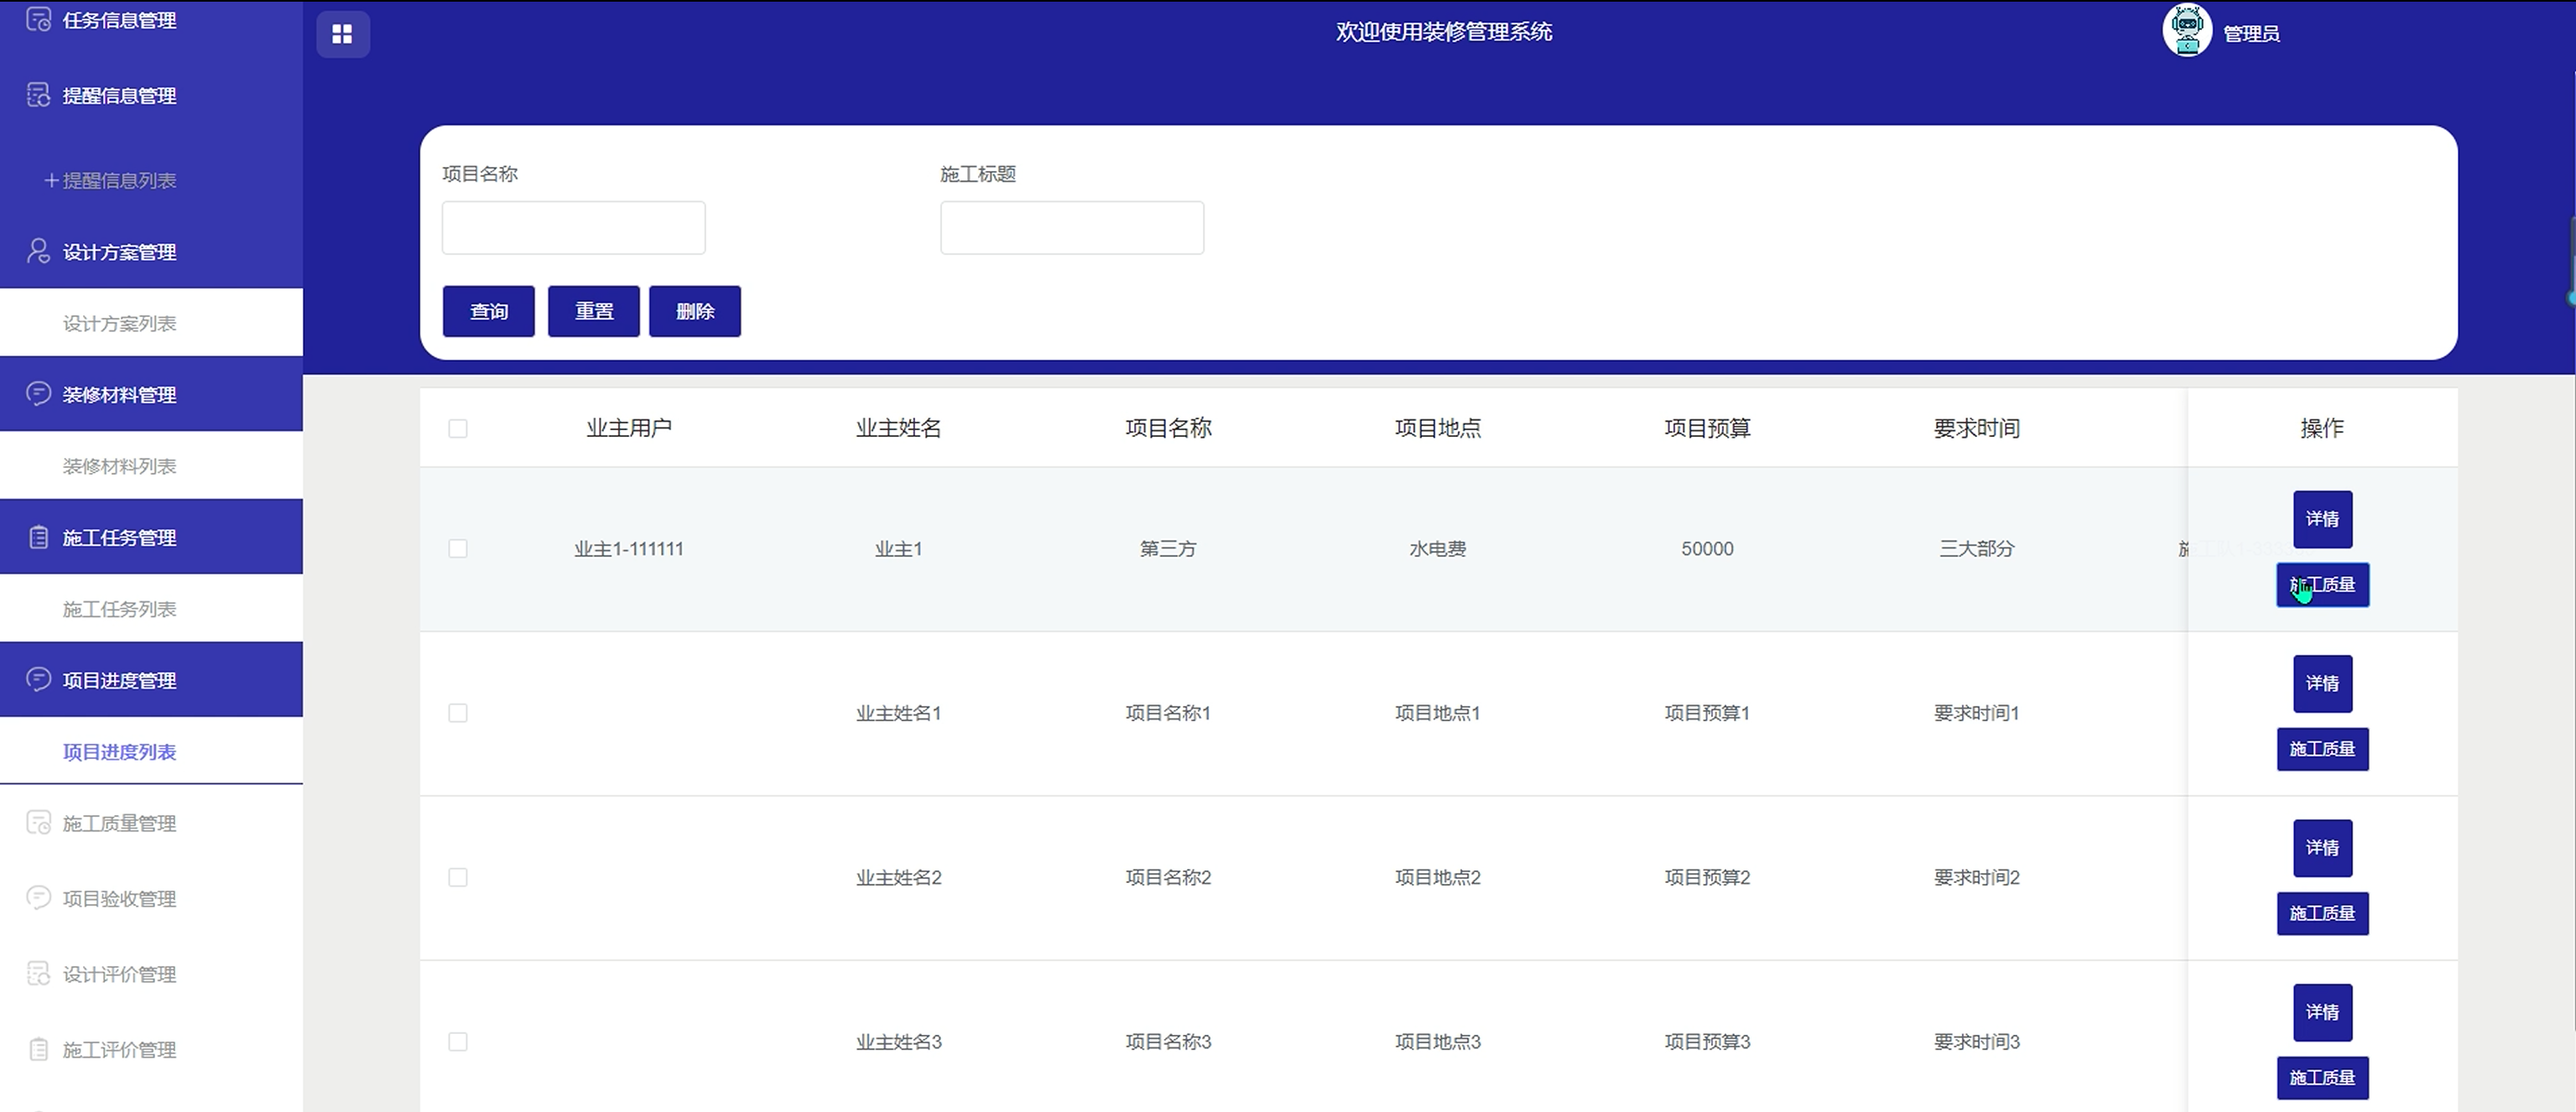Open 装修材料列表 submenu item
The width and height of the screenshot is (2576, 1112).
(119, 466)
